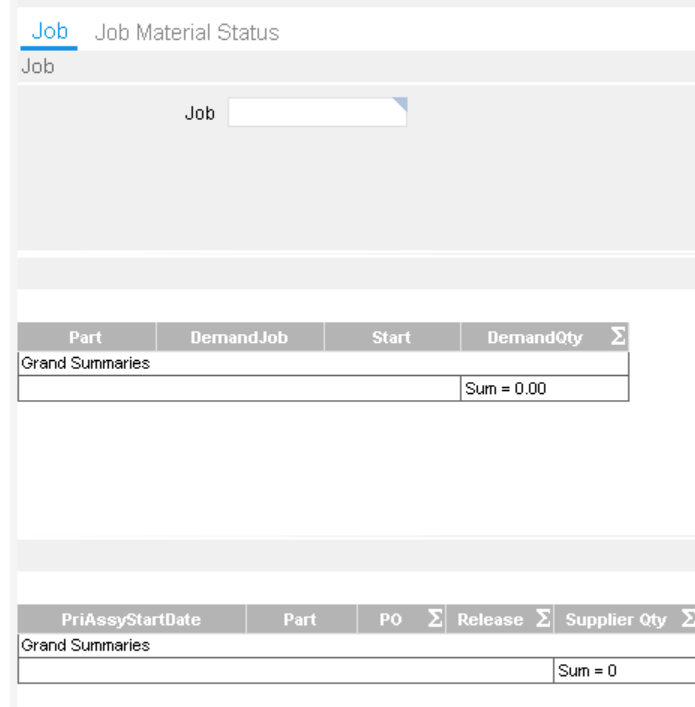Select the DemandQty column header
The width and height of the screenshot is (695, 707).
(534, 338)
